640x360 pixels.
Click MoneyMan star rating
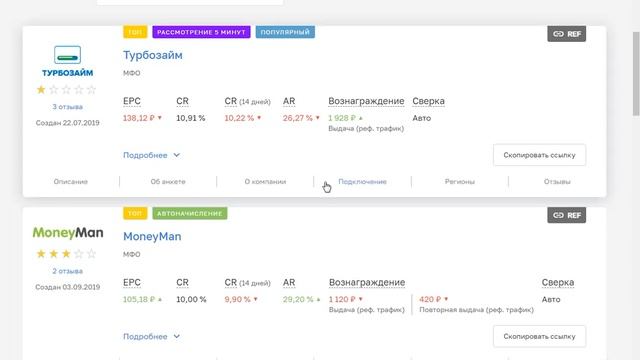(66, 254)
